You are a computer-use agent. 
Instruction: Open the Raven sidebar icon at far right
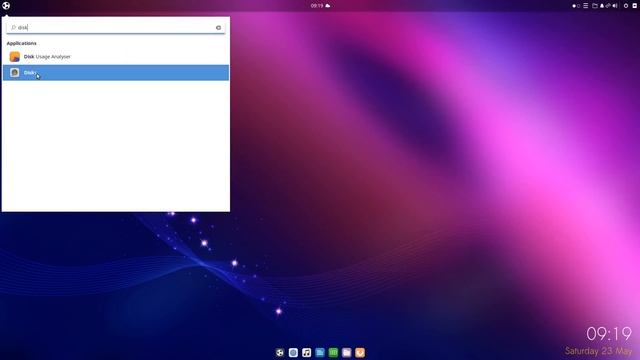[x=635, y=6]
